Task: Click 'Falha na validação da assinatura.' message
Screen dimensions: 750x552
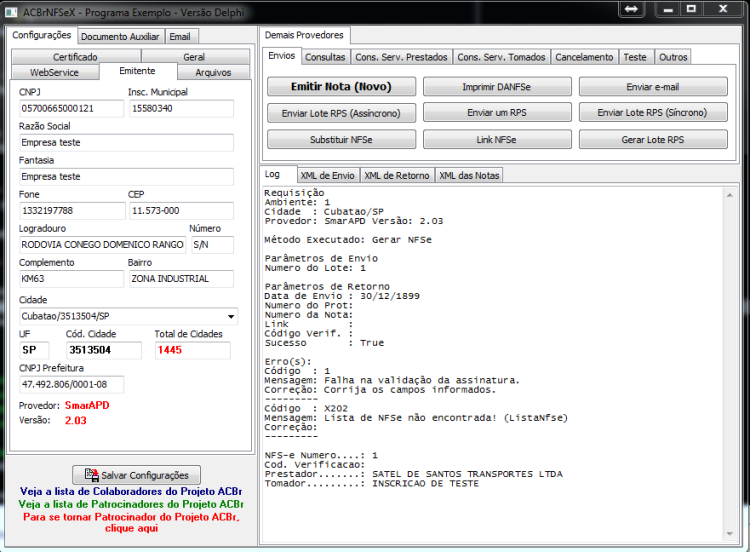Action: pyautogui.click(x=421, y=380)
